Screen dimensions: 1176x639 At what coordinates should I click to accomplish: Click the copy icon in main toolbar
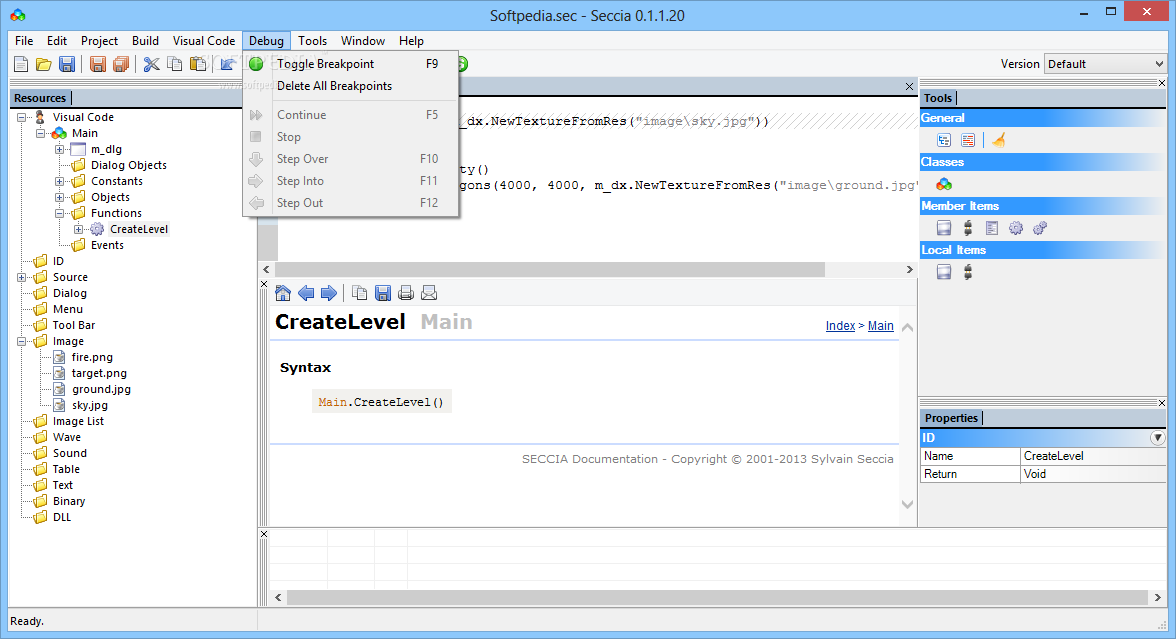(x=175, y=64)
